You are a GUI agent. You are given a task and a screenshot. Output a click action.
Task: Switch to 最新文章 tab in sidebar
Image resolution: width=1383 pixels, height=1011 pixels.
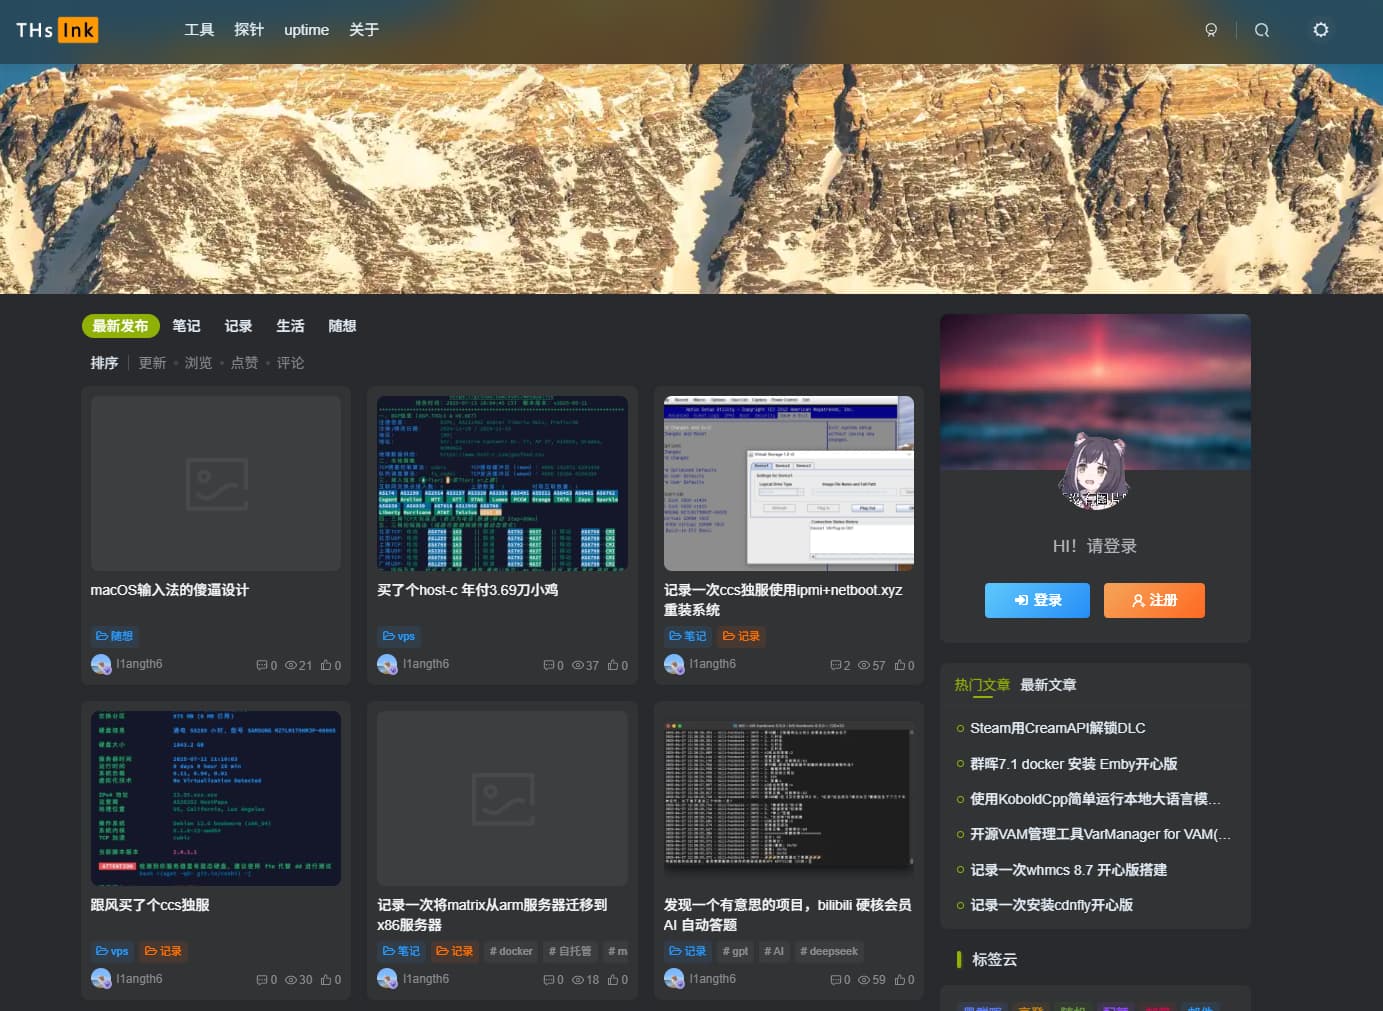(1048, 685)
